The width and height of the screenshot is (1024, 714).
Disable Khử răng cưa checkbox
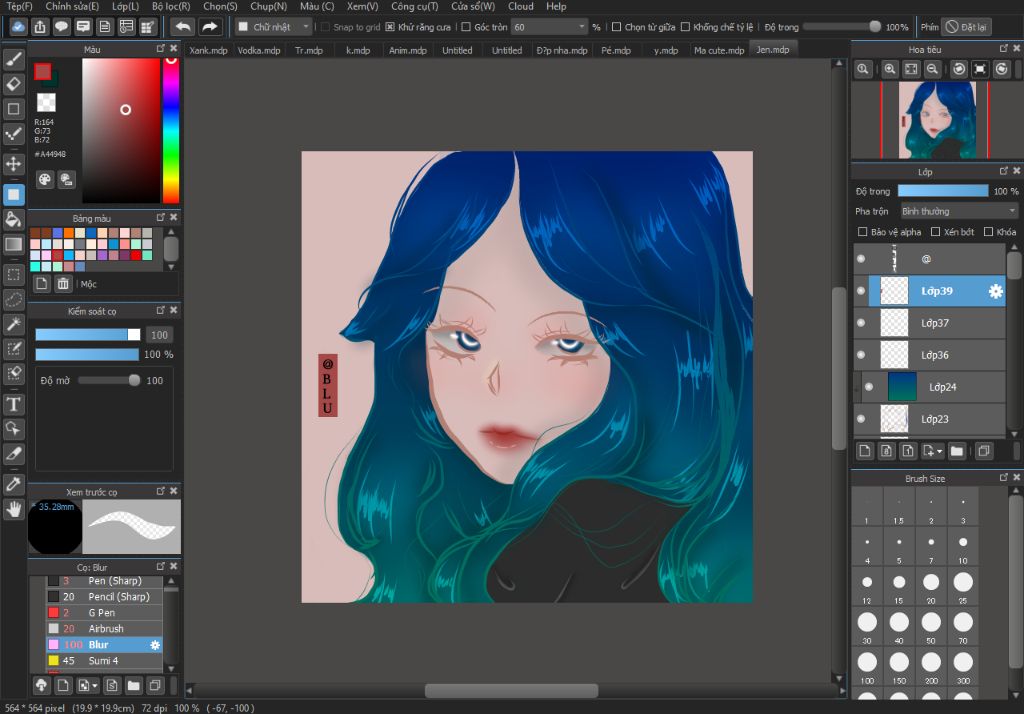(390, 27)
